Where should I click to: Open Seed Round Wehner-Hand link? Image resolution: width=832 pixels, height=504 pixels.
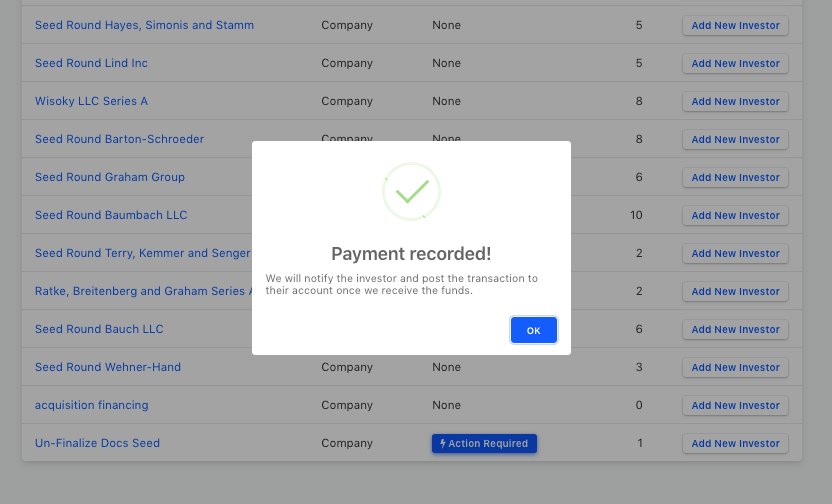click(108, 367)
